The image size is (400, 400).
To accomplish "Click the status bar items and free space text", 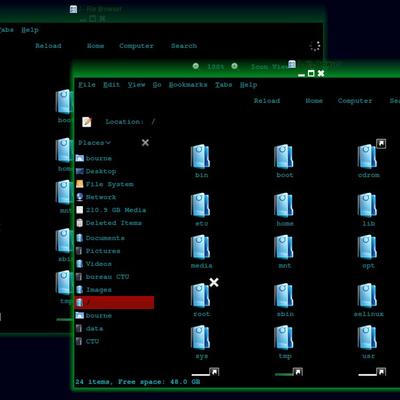I will (138, 382).
